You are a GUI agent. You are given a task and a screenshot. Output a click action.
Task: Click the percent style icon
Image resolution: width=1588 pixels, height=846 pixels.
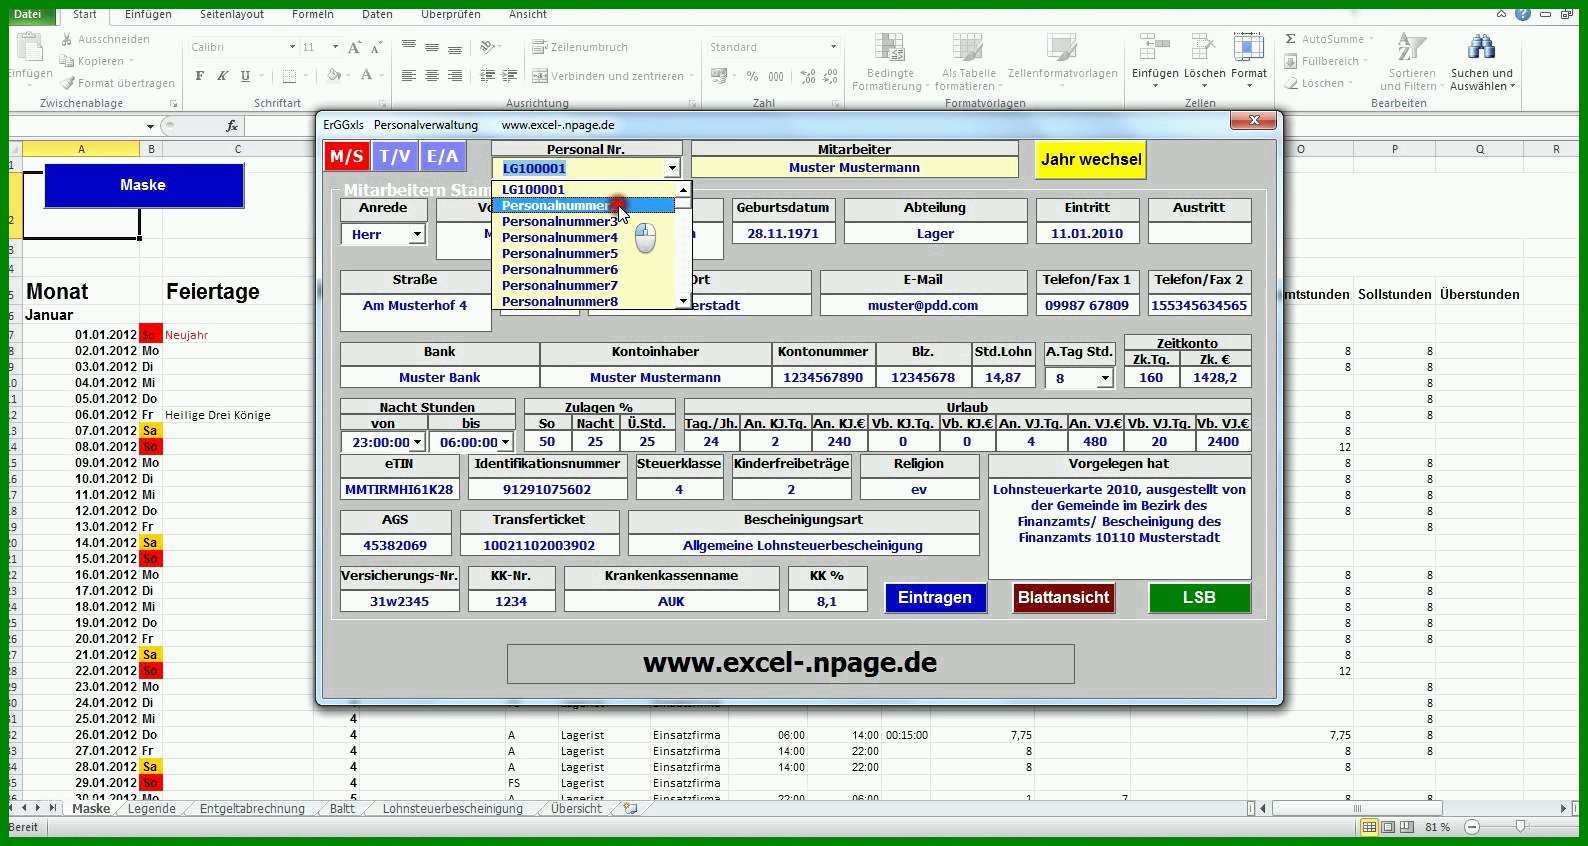pyautogui.click(x=752, y=76)
